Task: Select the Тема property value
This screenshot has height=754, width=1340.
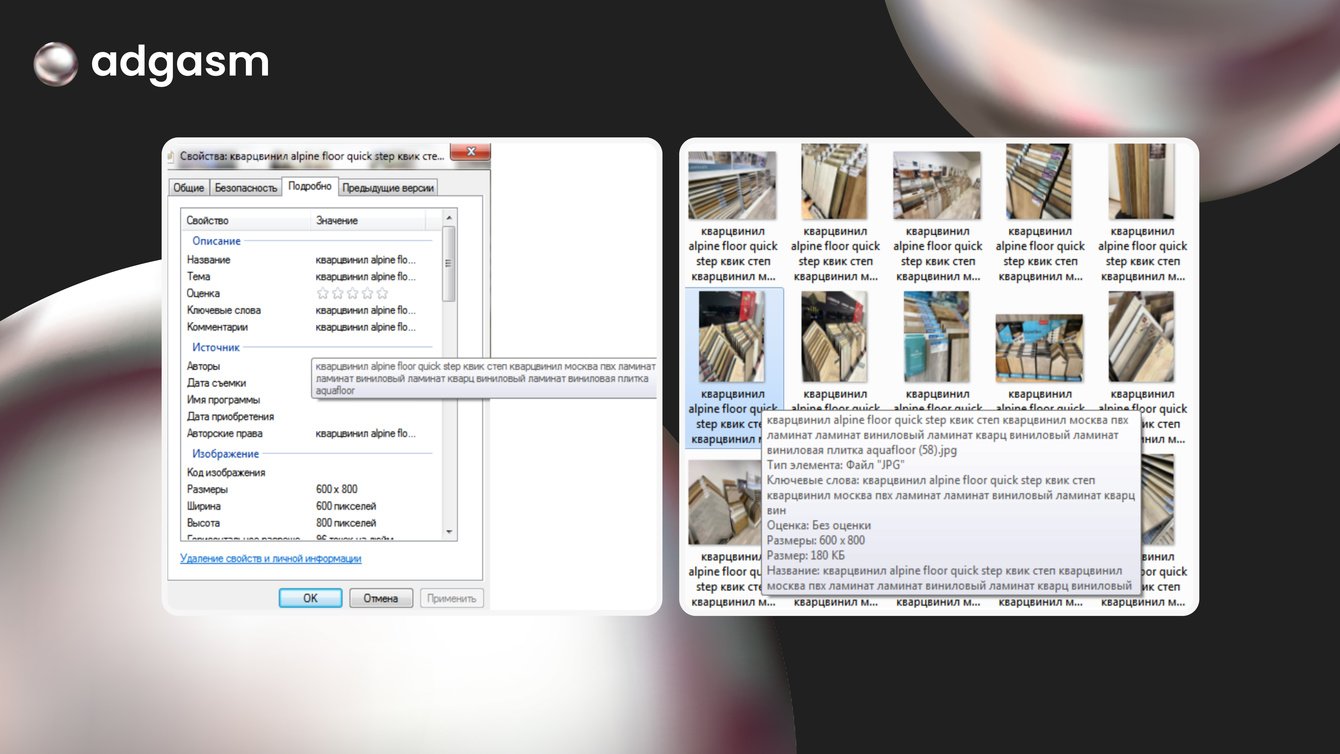Action: click(x=365, y=276)
